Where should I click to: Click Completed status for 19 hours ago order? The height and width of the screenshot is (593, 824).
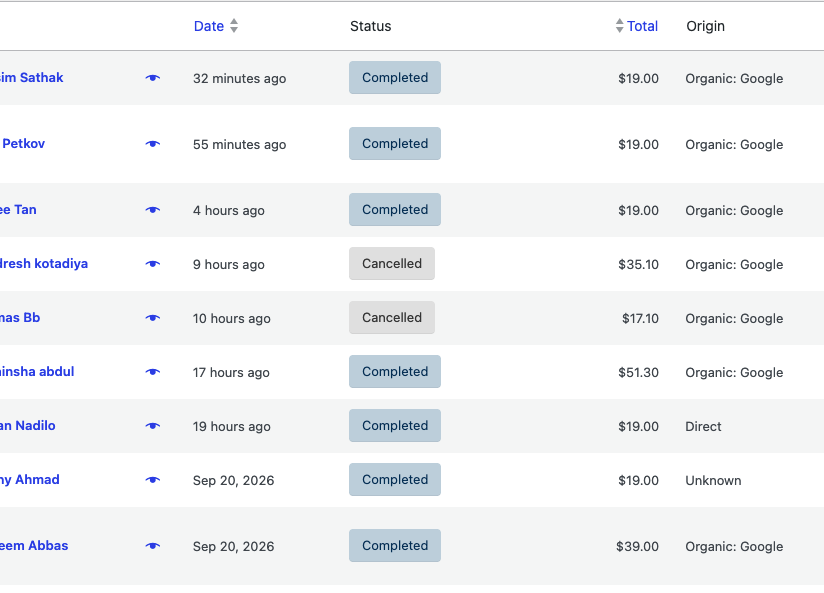coord(395,426)
